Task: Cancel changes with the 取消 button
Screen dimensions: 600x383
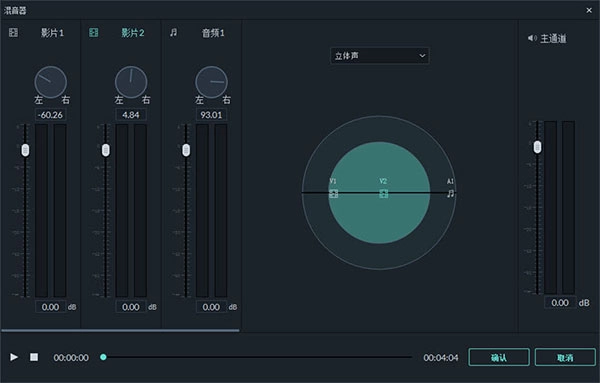Action: (565, 357)
